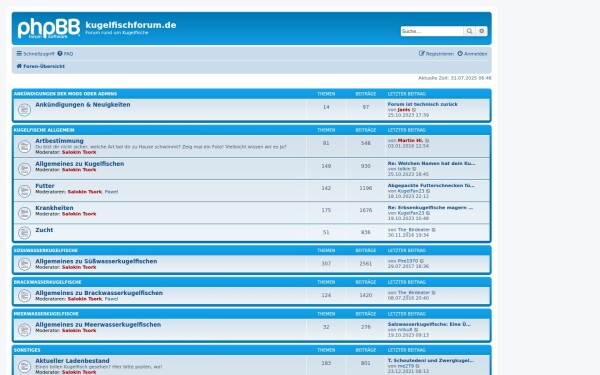The height and width of the screenshot is (375, 600).
Task: Open 'T. Schoutedeni und Zwergkugel...' last post
Action: 431,360
